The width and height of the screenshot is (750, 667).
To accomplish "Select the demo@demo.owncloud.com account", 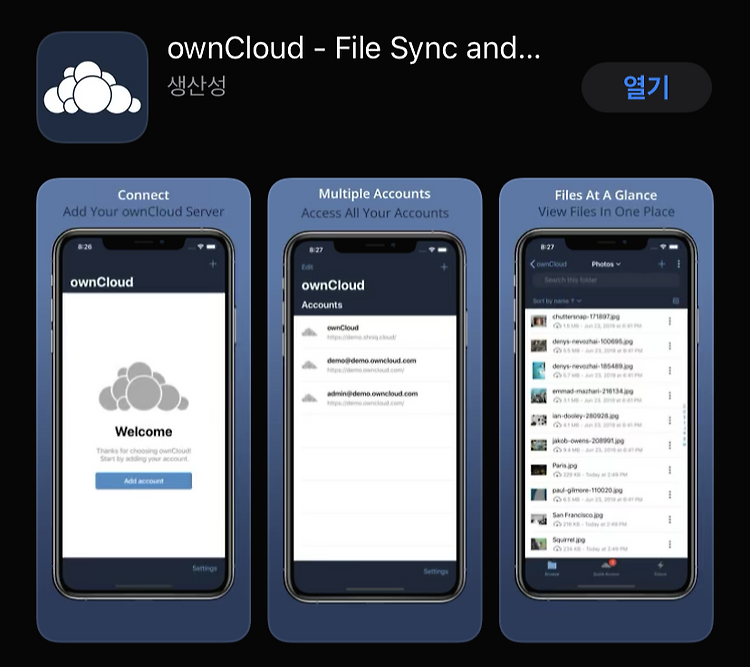I will coord(375,365).
